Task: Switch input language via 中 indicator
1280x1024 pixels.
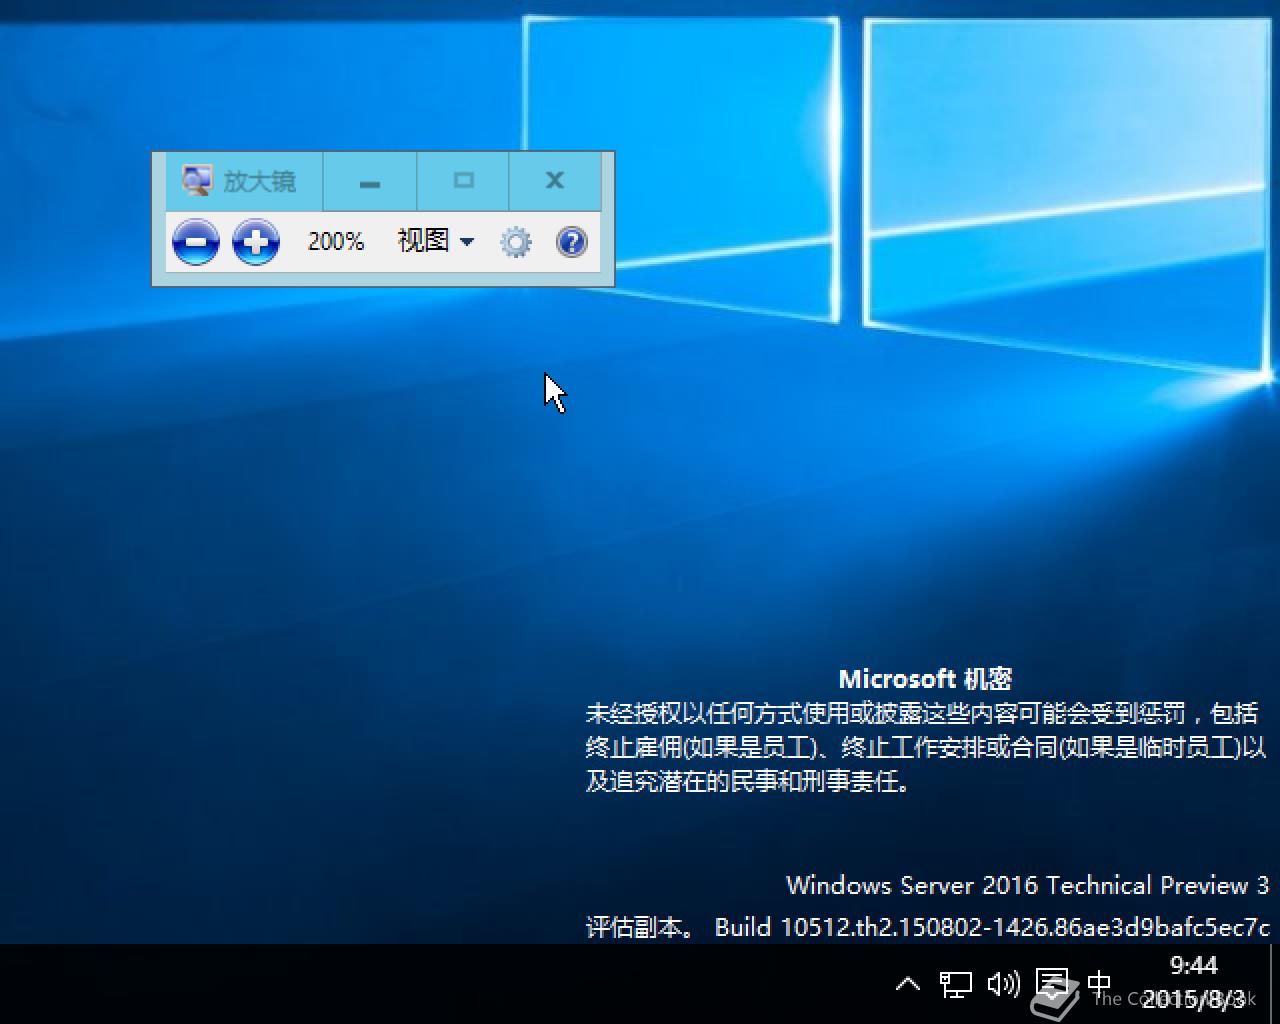Action: pyautogui.click(x=1099, y=984)
